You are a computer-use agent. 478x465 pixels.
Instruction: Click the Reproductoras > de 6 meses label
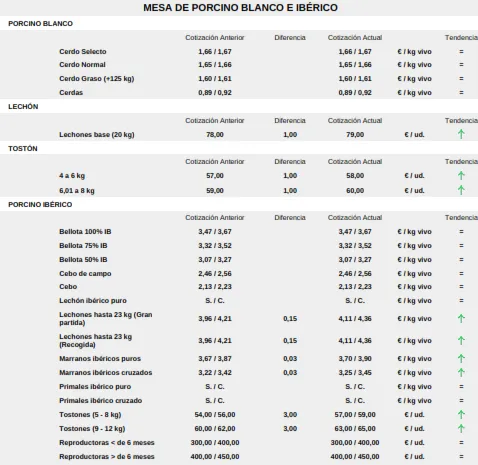click(x=107, y=456)
